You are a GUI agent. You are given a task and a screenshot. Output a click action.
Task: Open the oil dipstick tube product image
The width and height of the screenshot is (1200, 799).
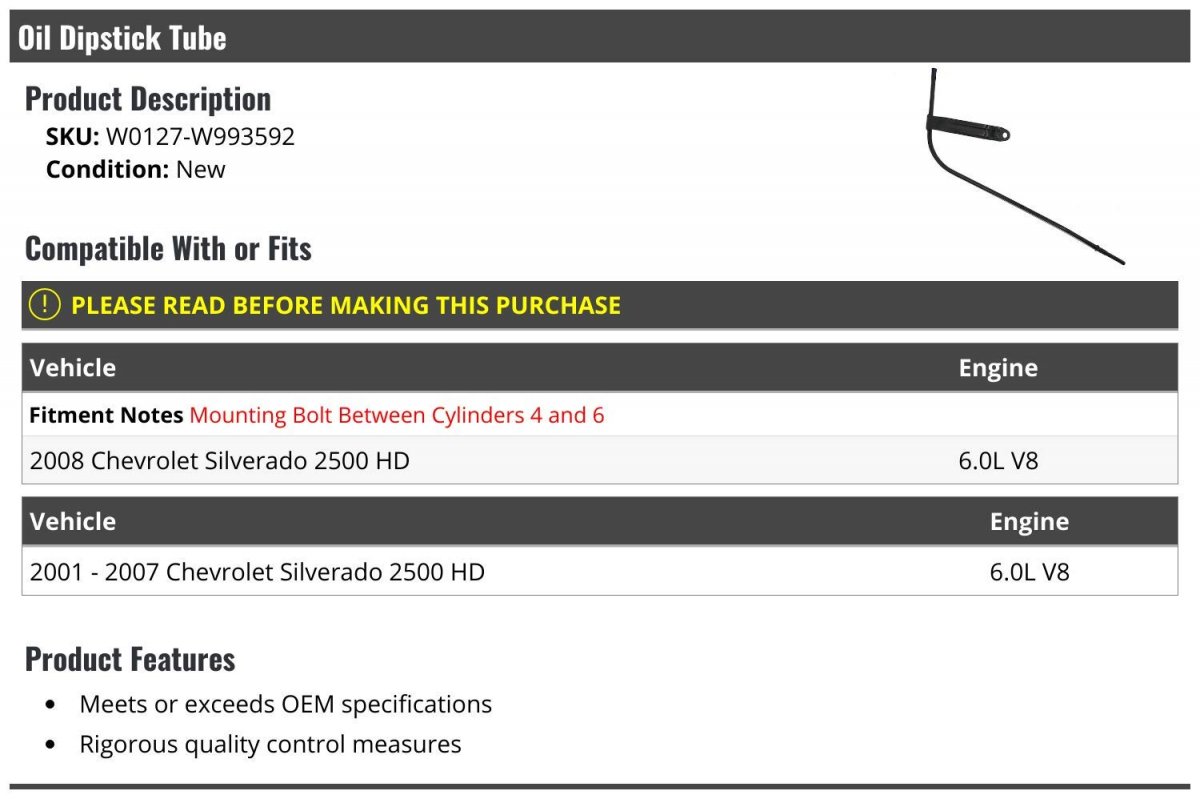1025,167
